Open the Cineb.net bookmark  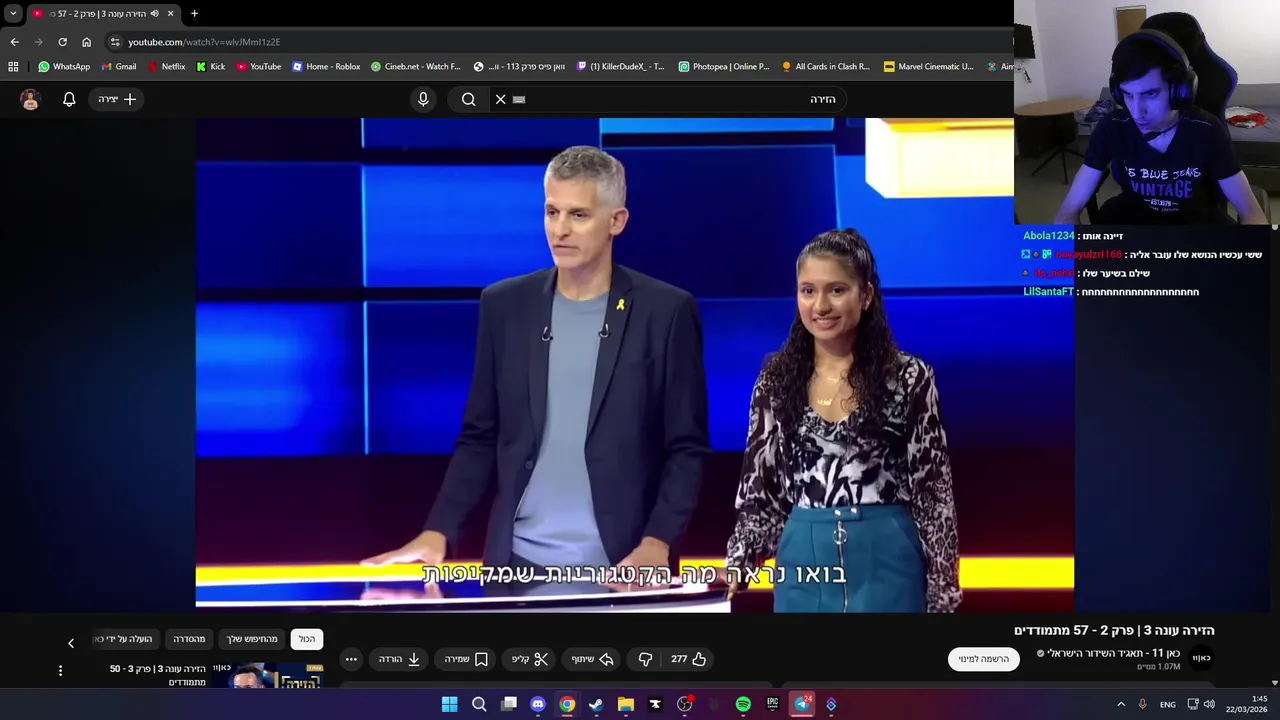click(x=416, y=67)
